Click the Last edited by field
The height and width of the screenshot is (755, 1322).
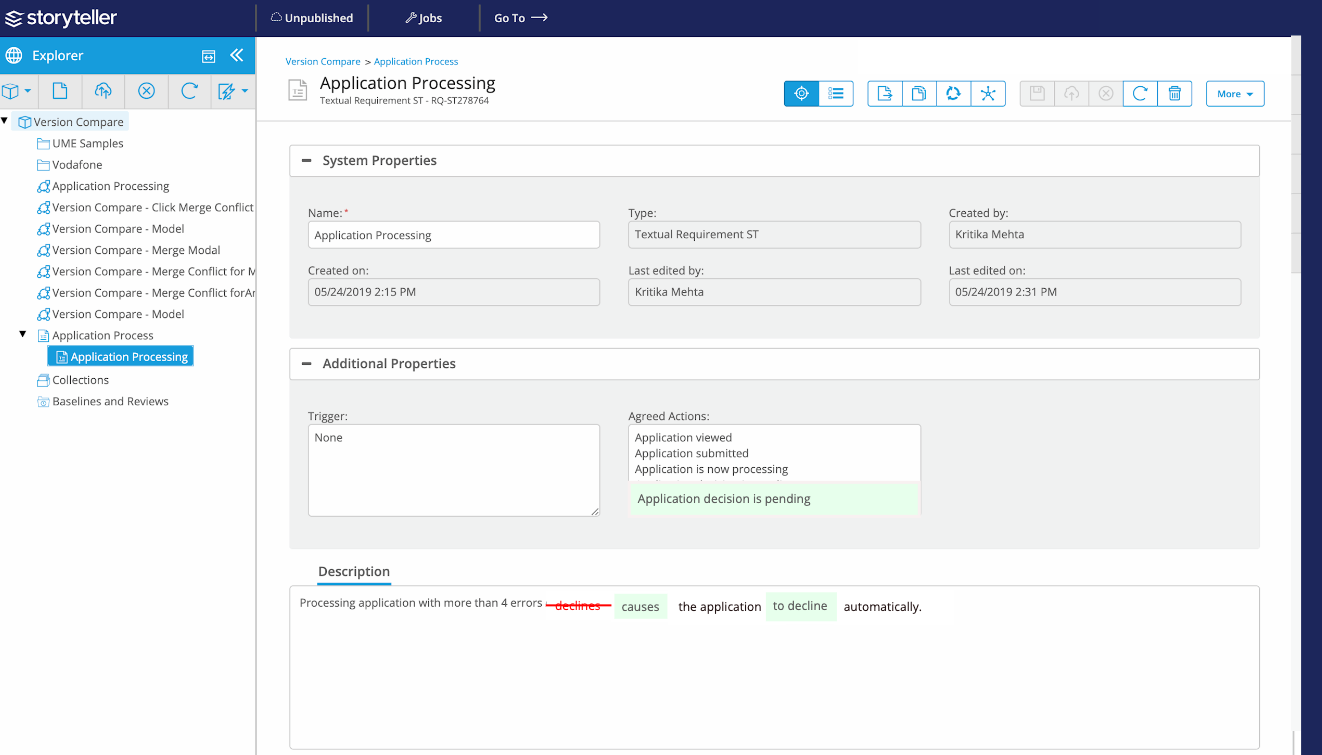tap(774, 292)
